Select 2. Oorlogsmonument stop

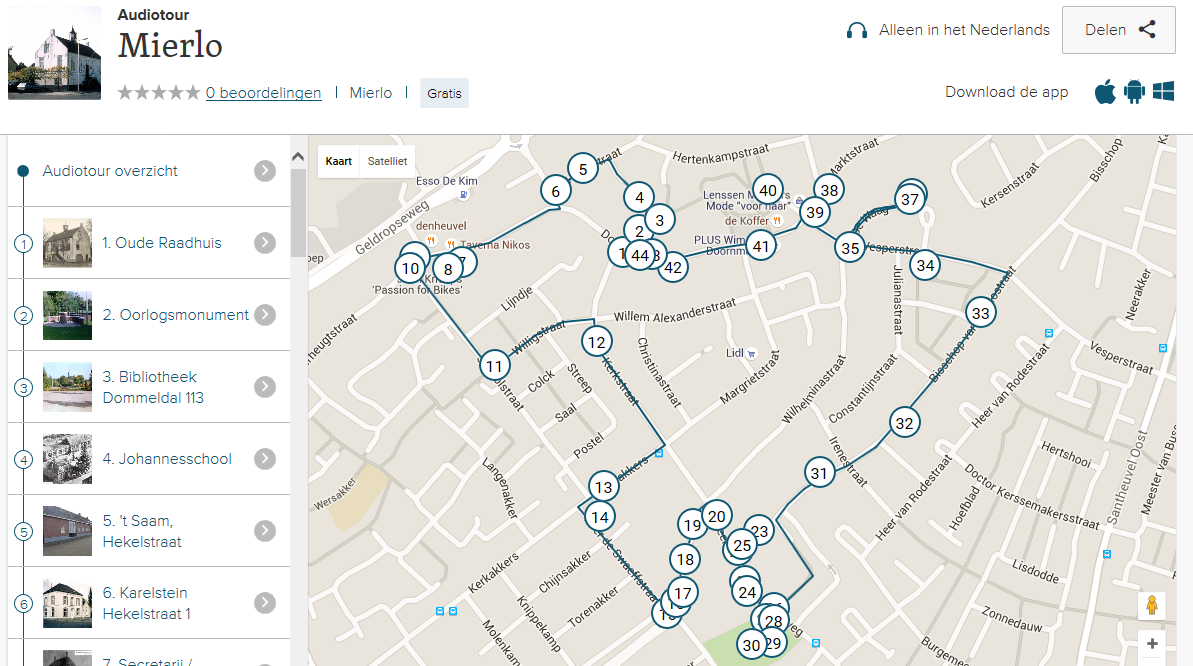coord(149,314)
